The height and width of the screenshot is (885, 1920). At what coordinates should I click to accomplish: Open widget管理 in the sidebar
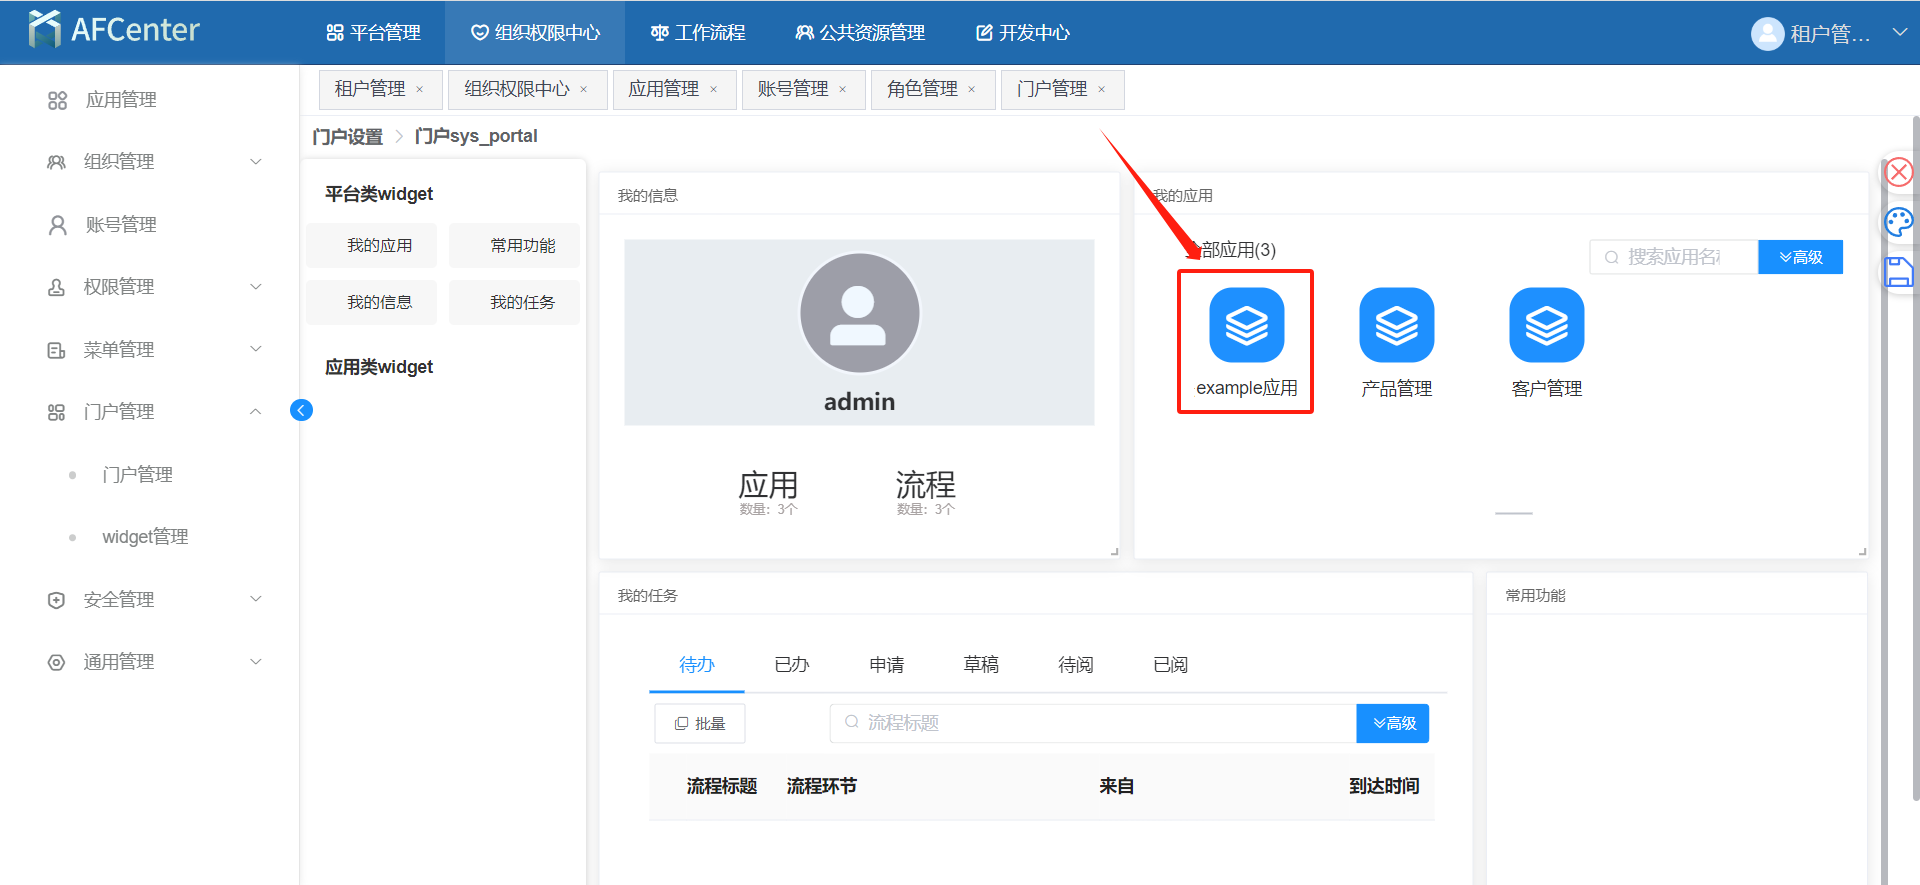(145, 537)
